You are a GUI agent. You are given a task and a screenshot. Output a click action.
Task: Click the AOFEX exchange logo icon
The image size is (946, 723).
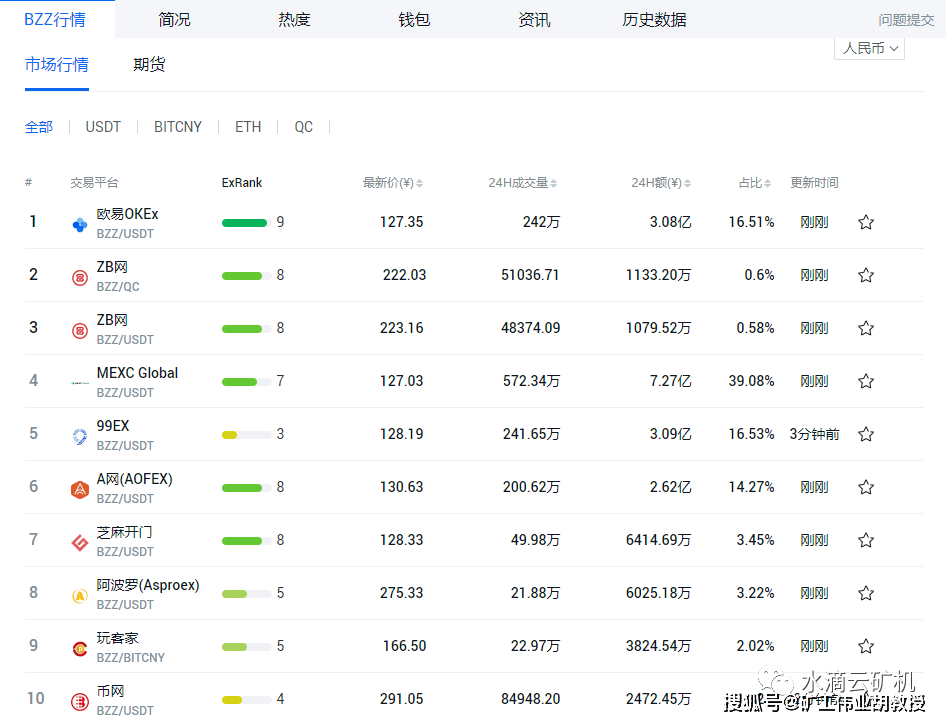click(x=80, y=489)
